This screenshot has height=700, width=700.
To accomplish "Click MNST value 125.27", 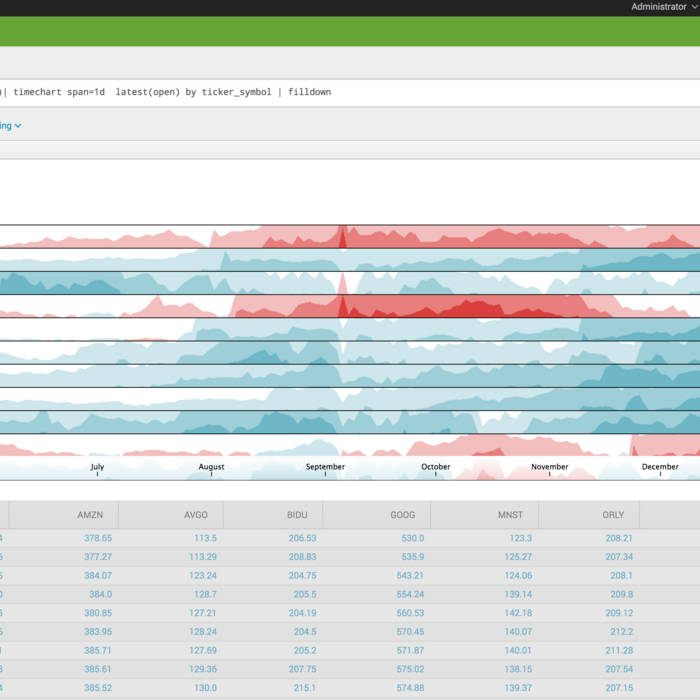I will [x=518, y=557].
